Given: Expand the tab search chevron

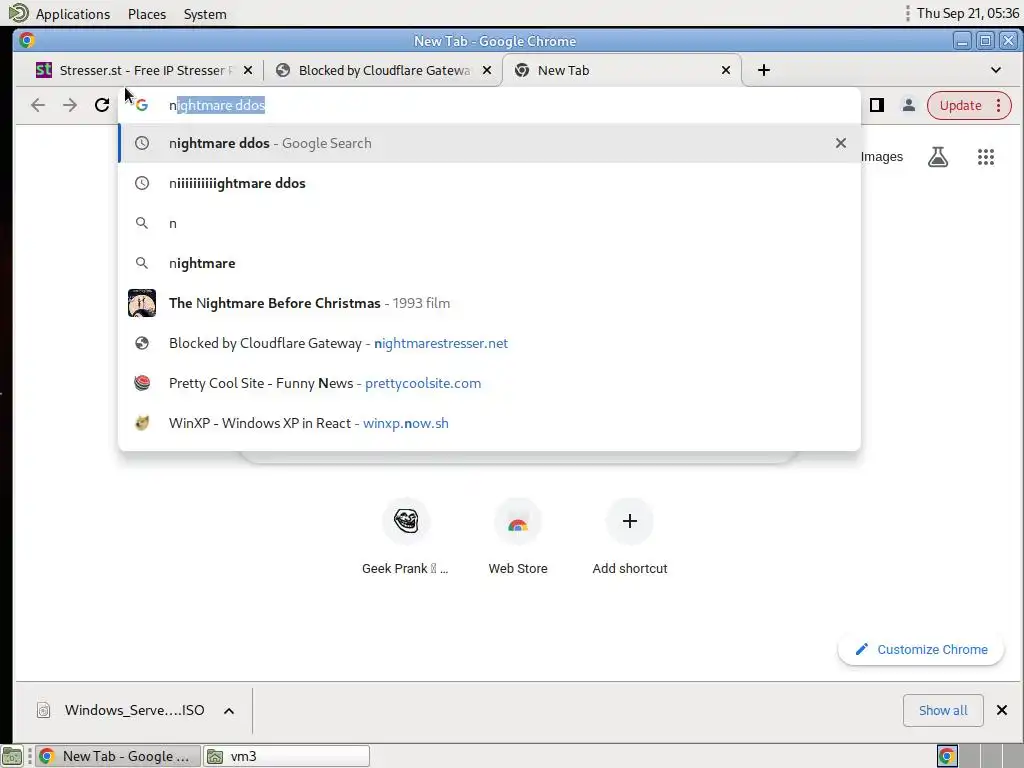Looking at the screenshot, I should (x=996, y=70).
